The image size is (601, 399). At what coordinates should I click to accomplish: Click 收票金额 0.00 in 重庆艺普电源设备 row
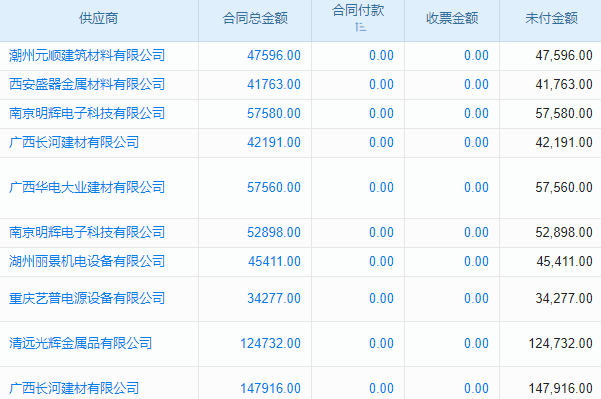[476, 298]
